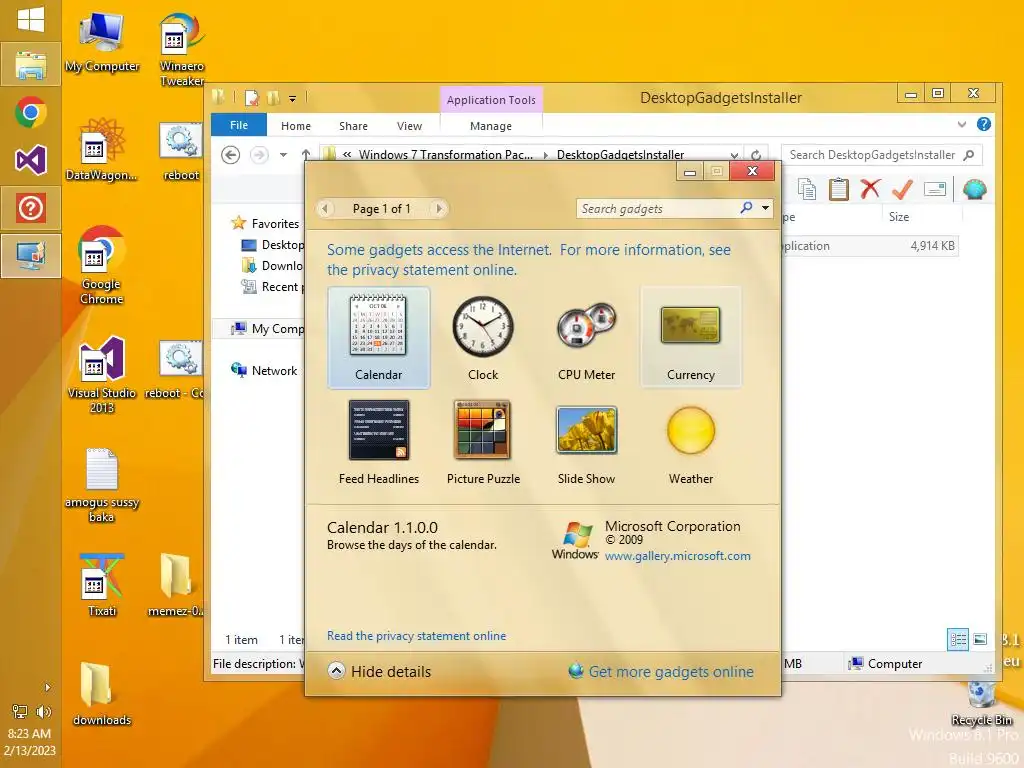Click the Application Tools contextual tab header
Image resolution: width=1024 pixels, height=768 pixels.
tap(491, 99)
